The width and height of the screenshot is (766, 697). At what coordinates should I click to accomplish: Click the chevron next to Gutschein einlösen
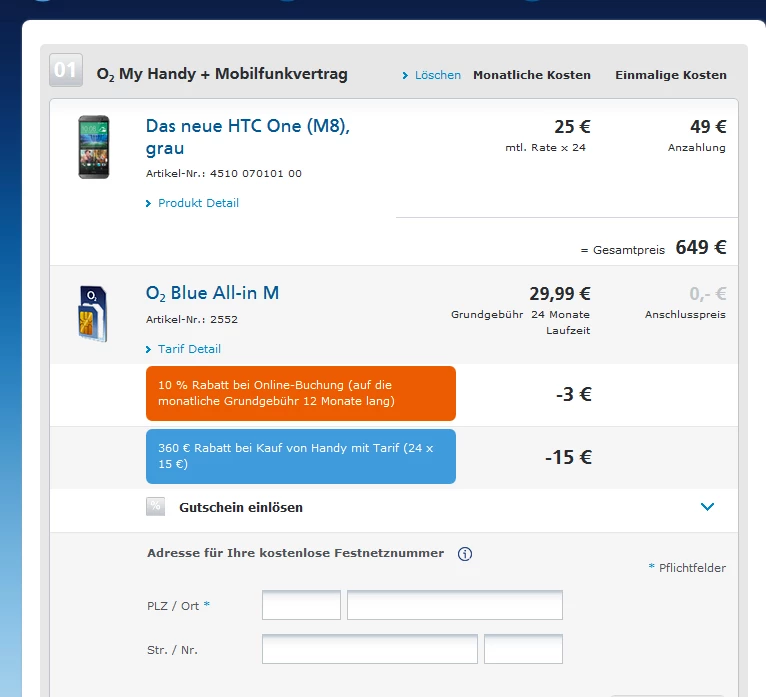pyautogui.click(x=707, y=507)
